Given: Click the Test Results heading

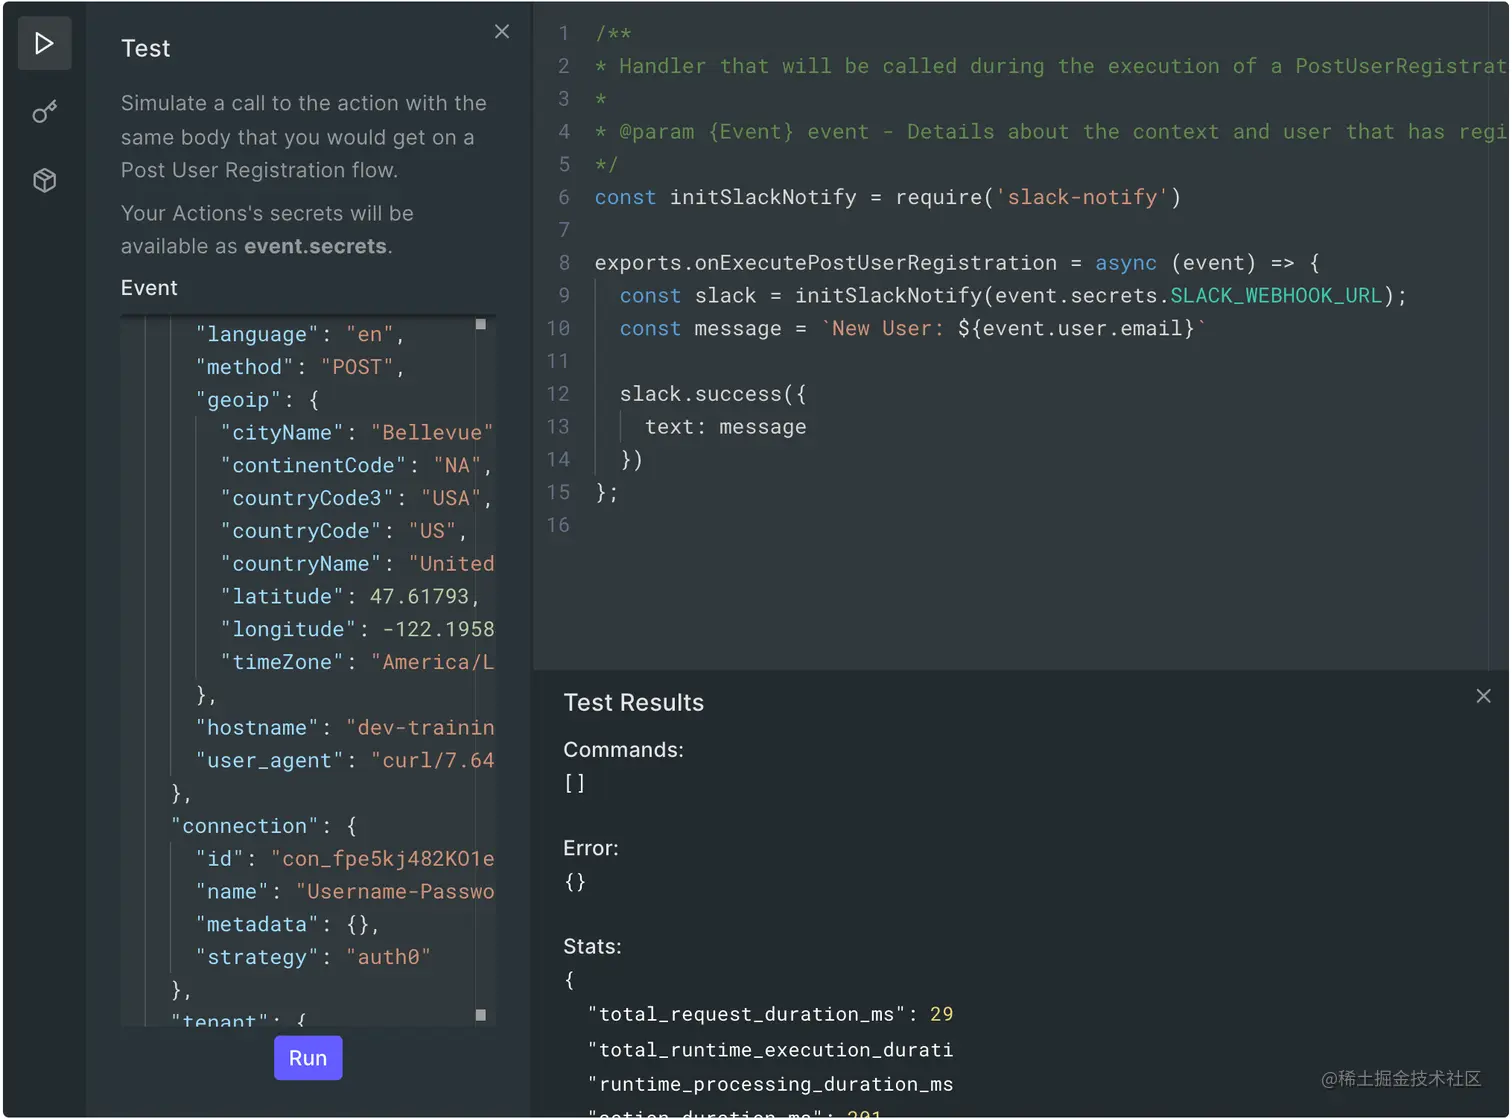Looking at the screenshot, I should click(634, 701).
